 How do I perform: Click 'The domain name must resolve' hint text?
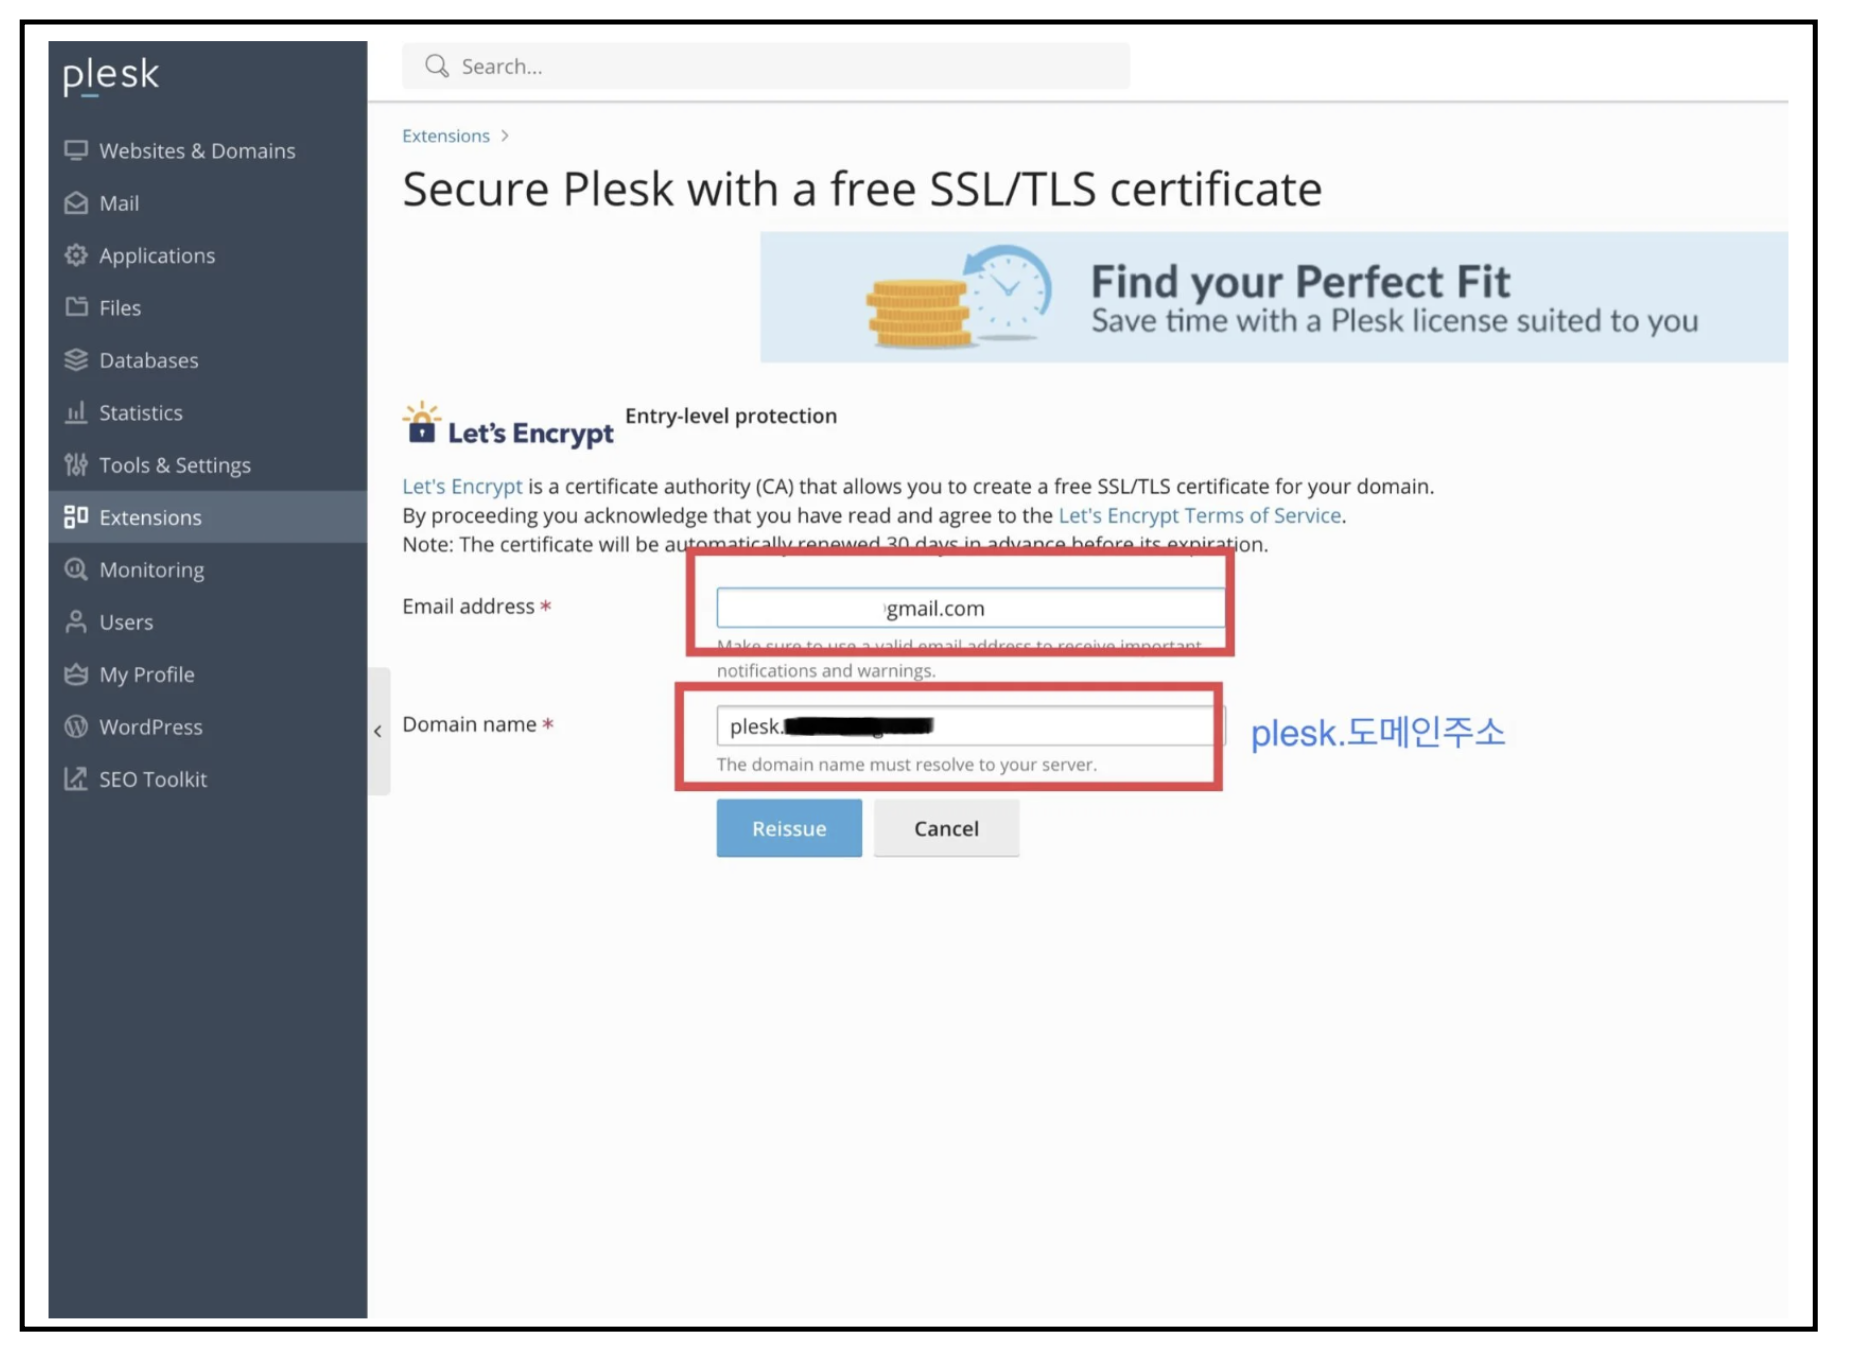click(x=906, y=764)
